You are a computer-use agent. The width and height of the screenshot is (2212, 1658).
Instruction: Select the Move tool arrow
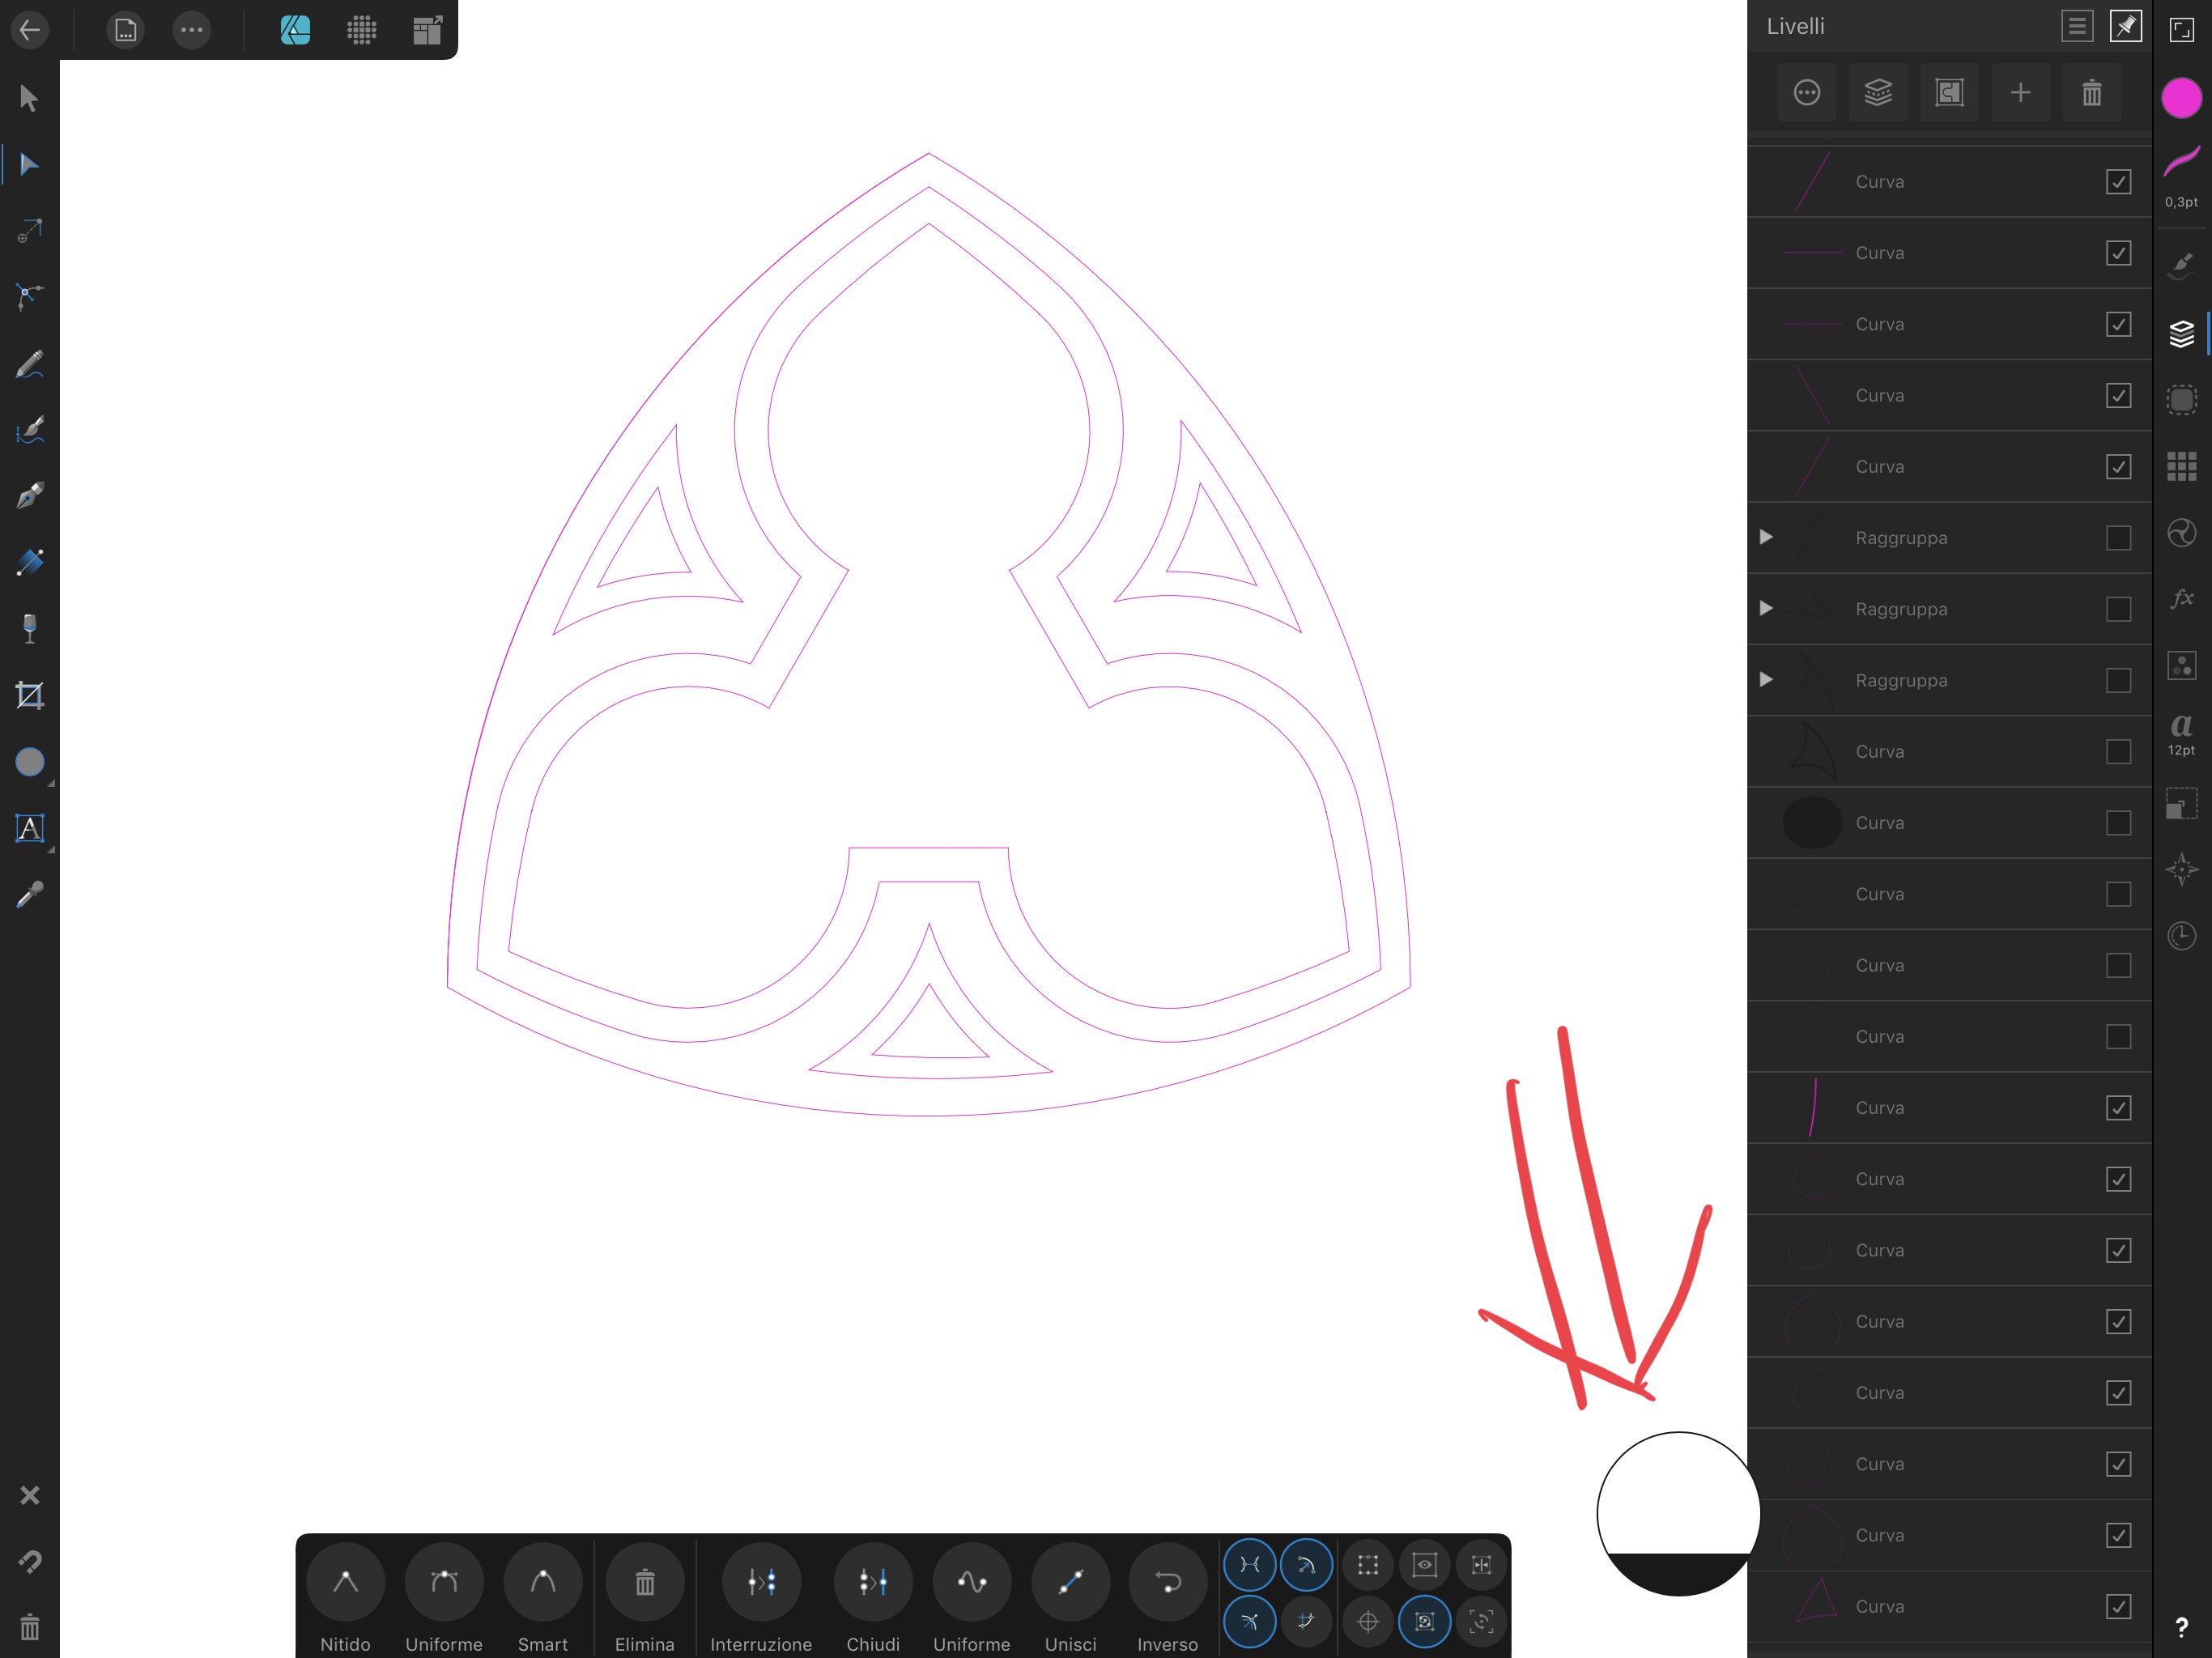tap(29, 98)
